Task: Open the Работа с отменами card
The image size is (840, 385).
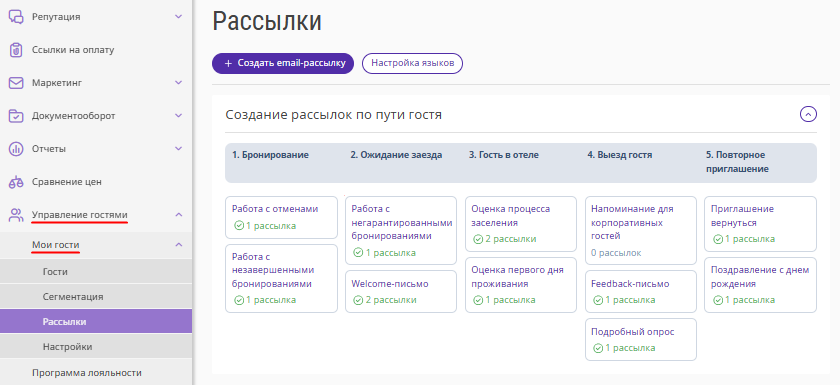Action: pyautogui.click(x=281, y=217)
